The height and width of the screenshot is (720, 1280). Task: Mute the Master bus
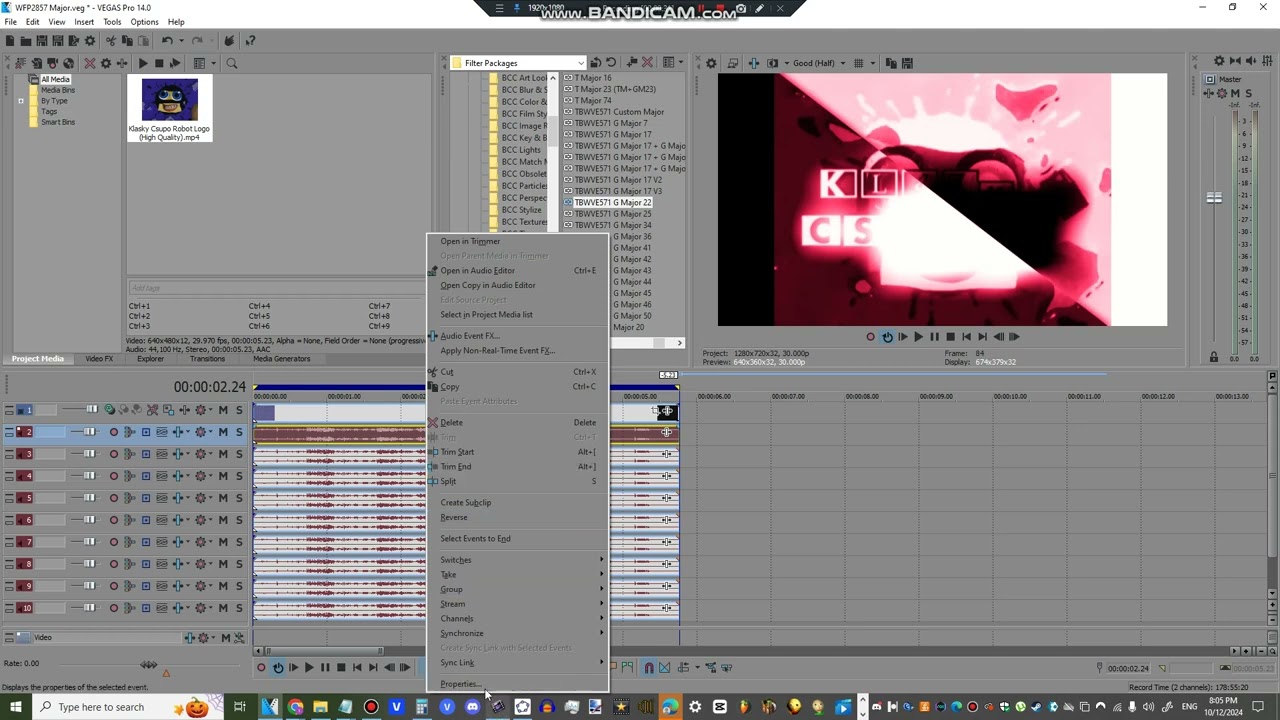pos(1235,93)
